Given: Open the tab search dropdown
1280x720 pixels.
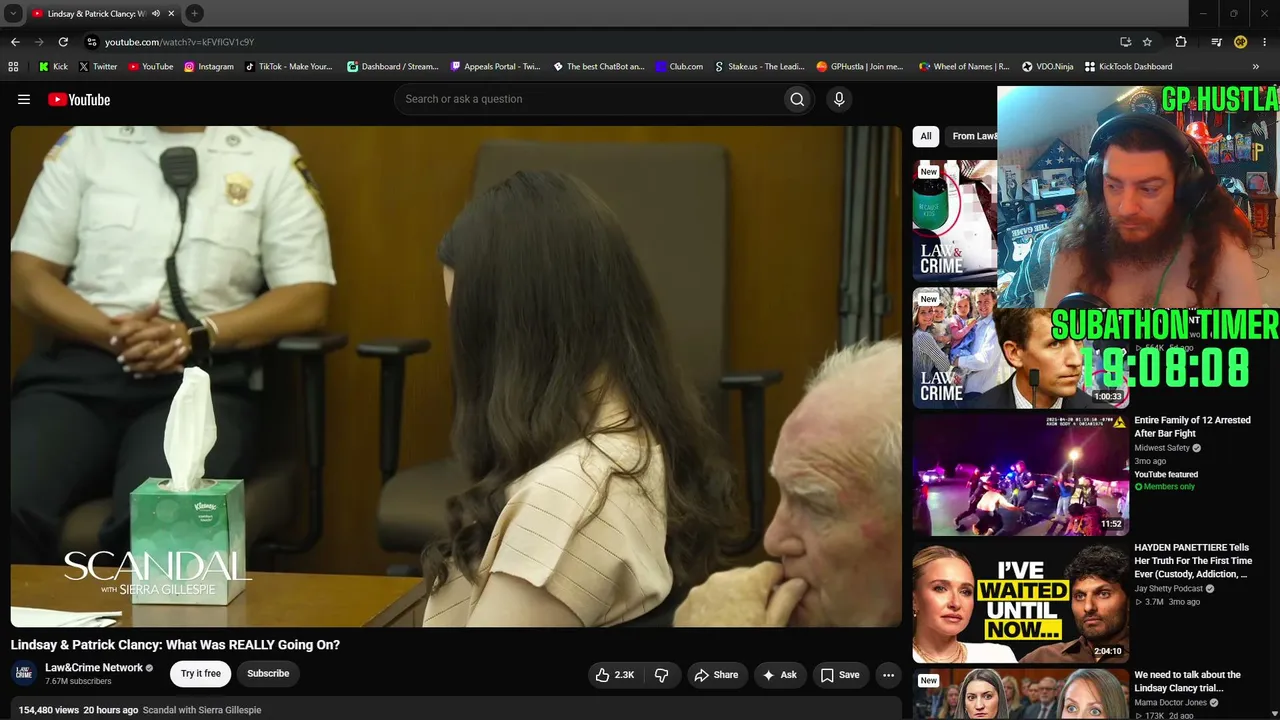Looking at the screenshot, I should point(13,13).
